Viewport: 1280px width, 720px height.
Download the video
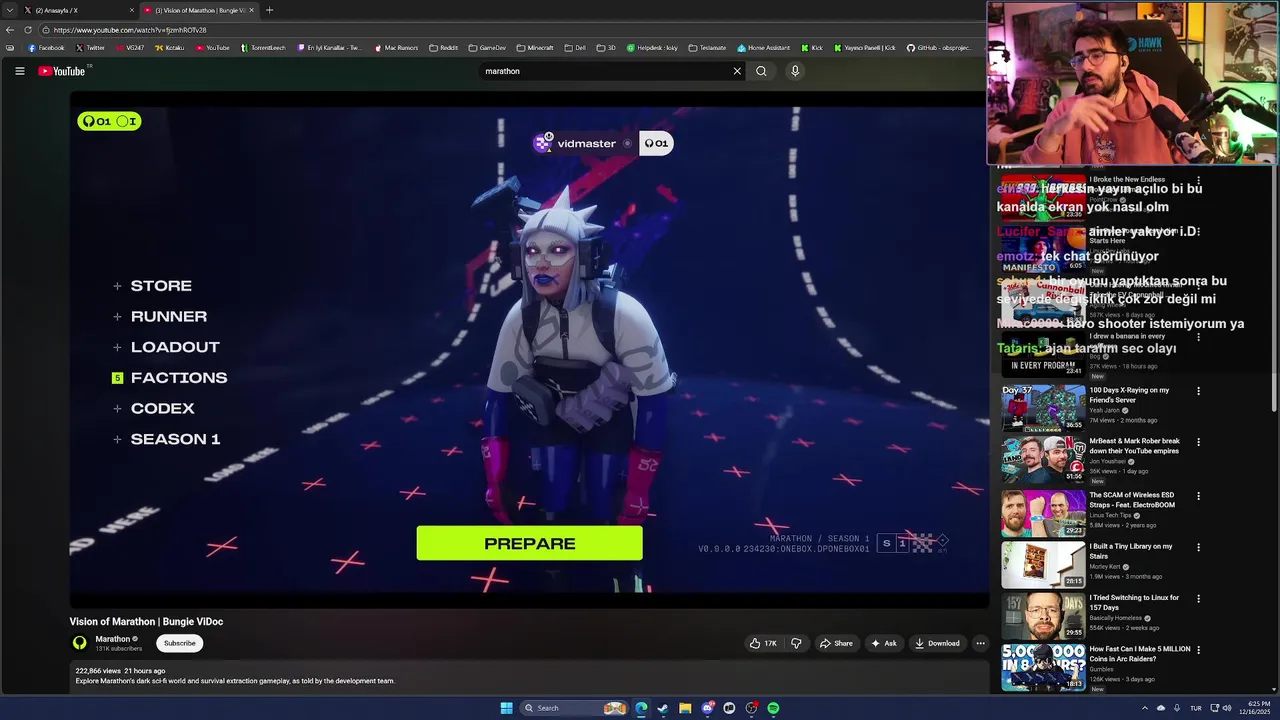pos(937,643)
